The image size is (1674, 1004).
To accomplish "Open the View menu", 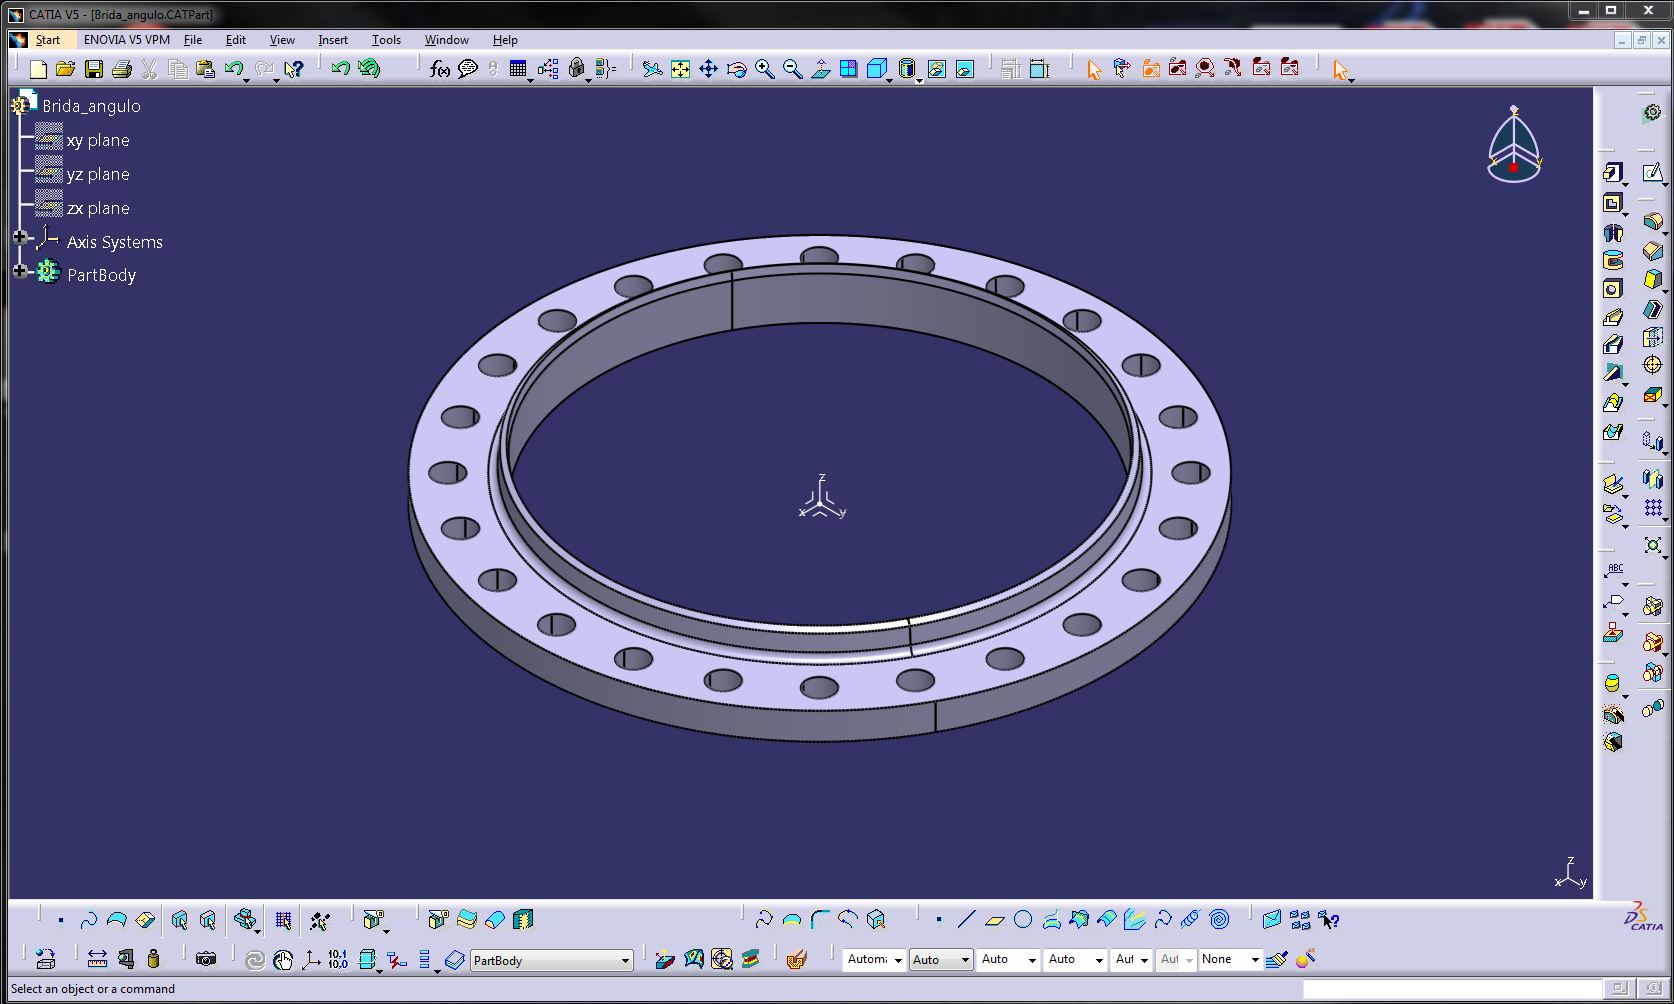I will coord(282,40).
